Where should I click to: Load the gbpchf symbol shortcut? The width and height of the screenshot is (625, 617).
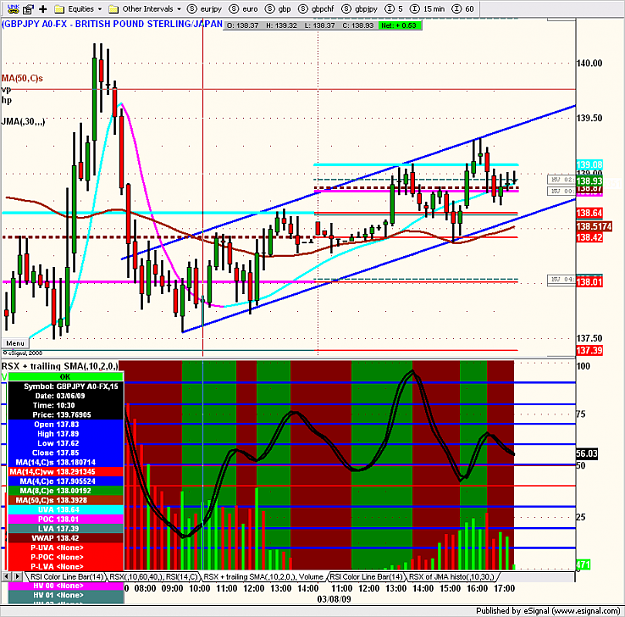pyautogui.click(x=316, y=9)
